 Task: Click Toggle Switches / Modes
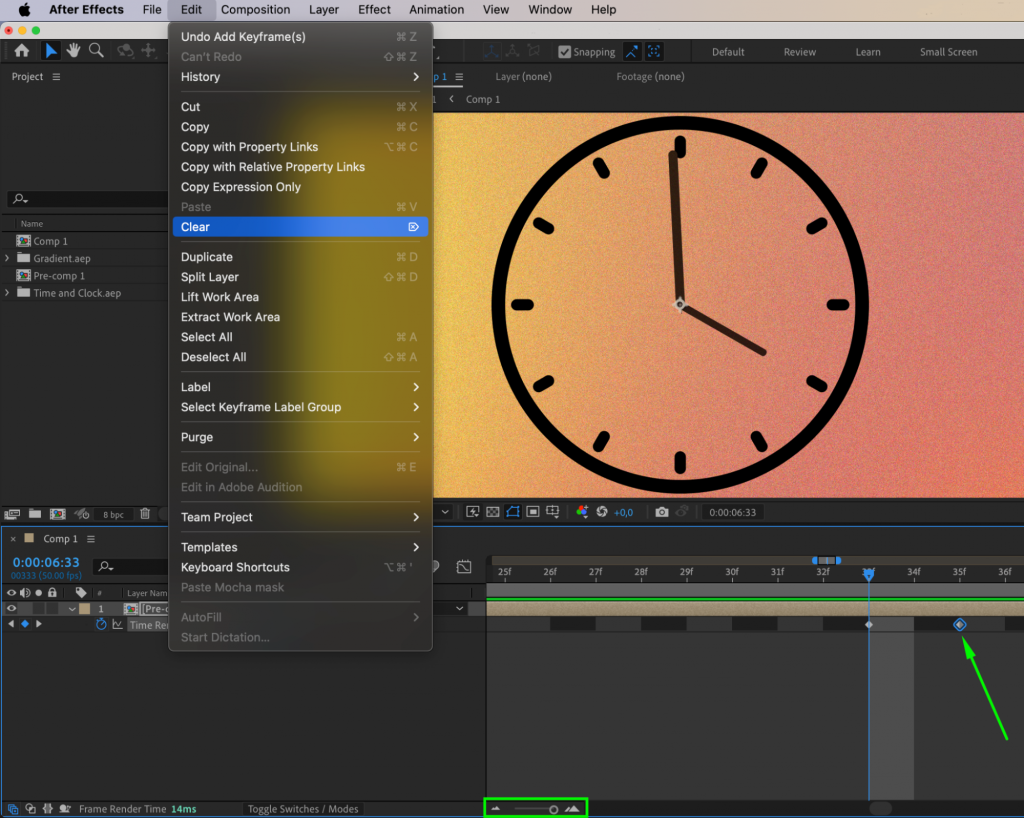pyautogui.click(x=303, y=808)
